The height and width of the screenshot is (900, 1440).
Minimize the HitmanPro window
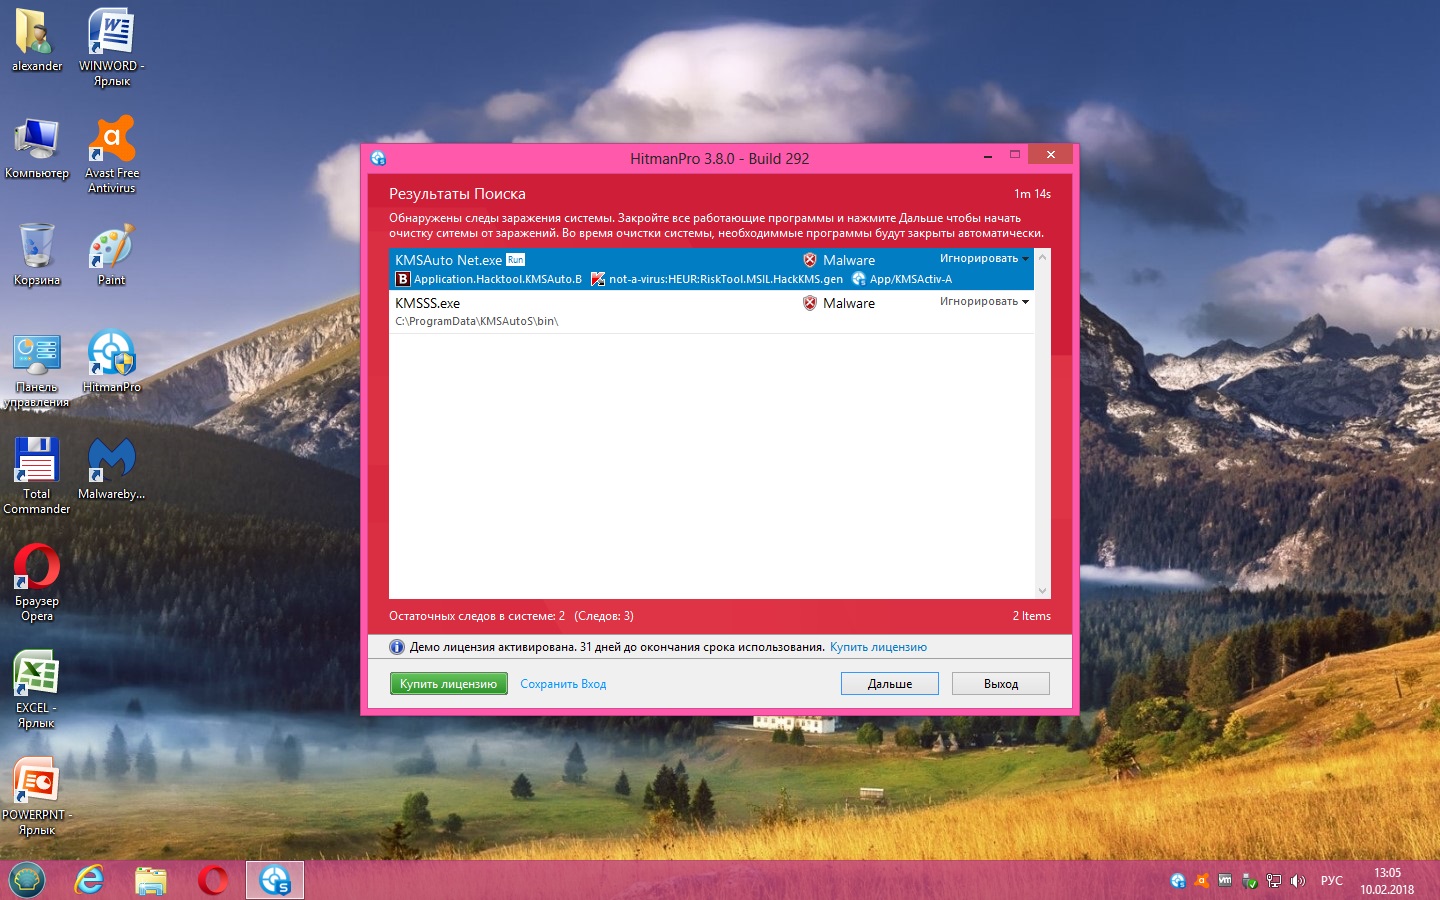click(988, 156)
